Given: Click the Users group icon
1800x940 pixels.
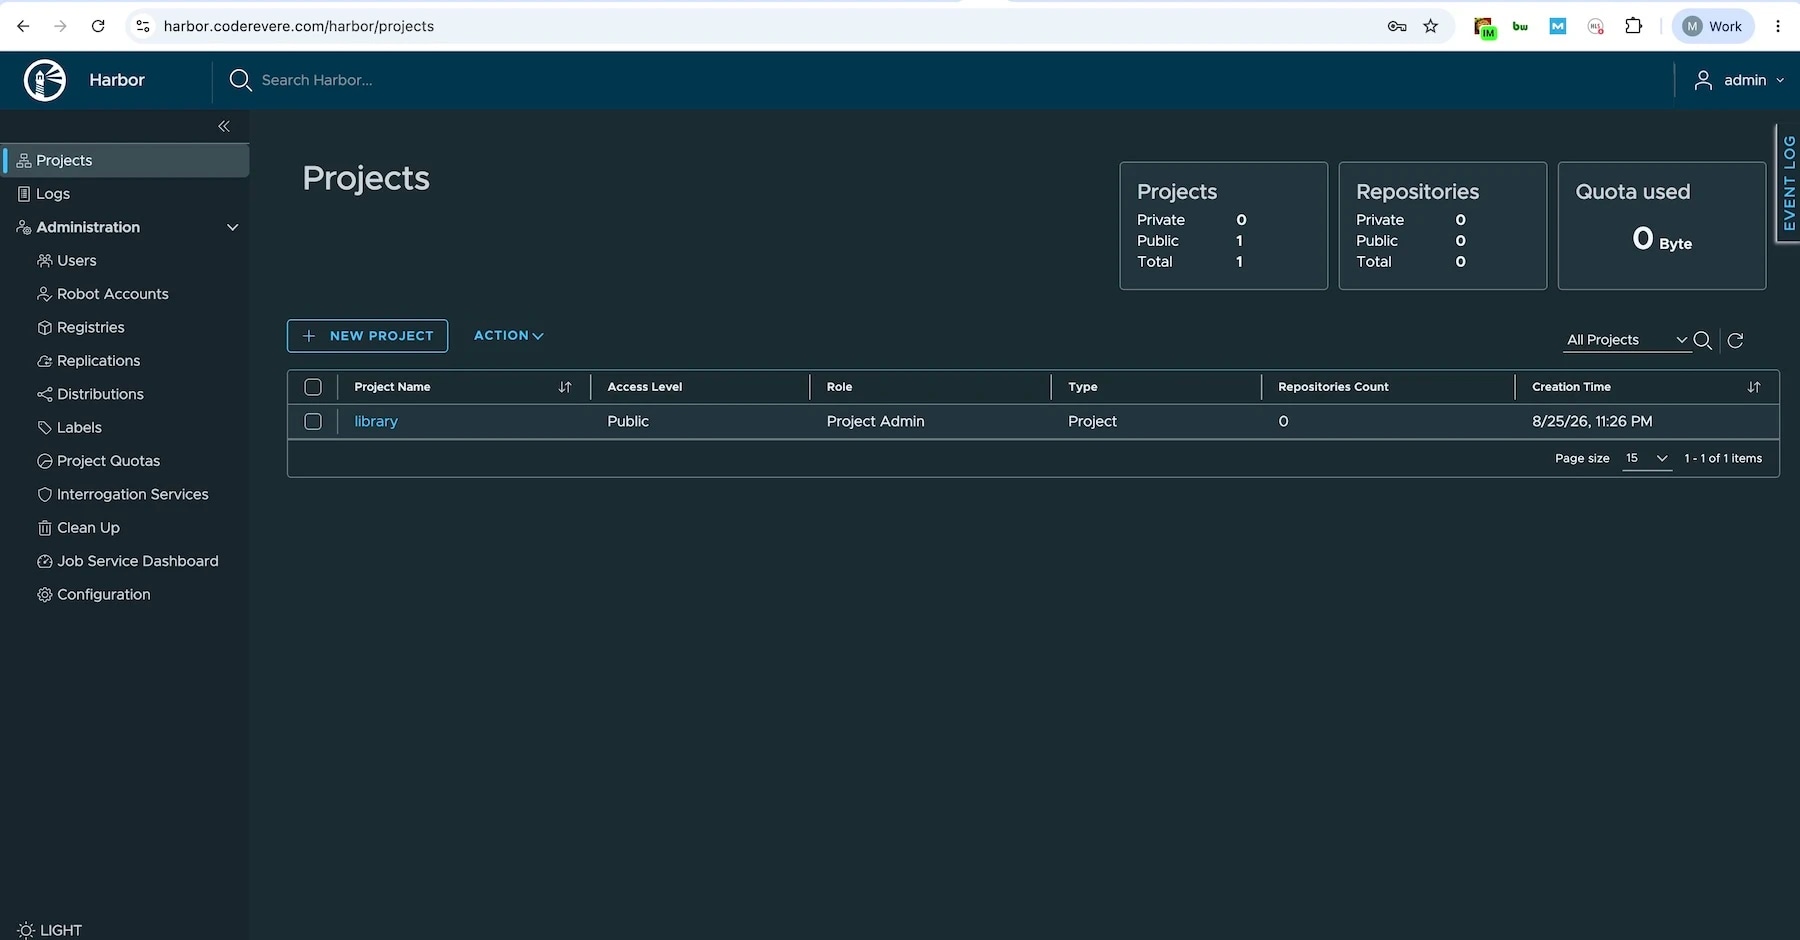Looking at the screenshot, I should pyautogui.click(x=44, y=261).
